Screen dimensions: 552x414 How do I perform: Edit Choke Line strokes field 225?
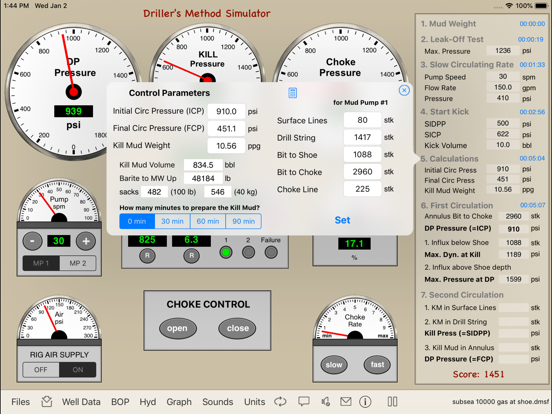point(363,189)
